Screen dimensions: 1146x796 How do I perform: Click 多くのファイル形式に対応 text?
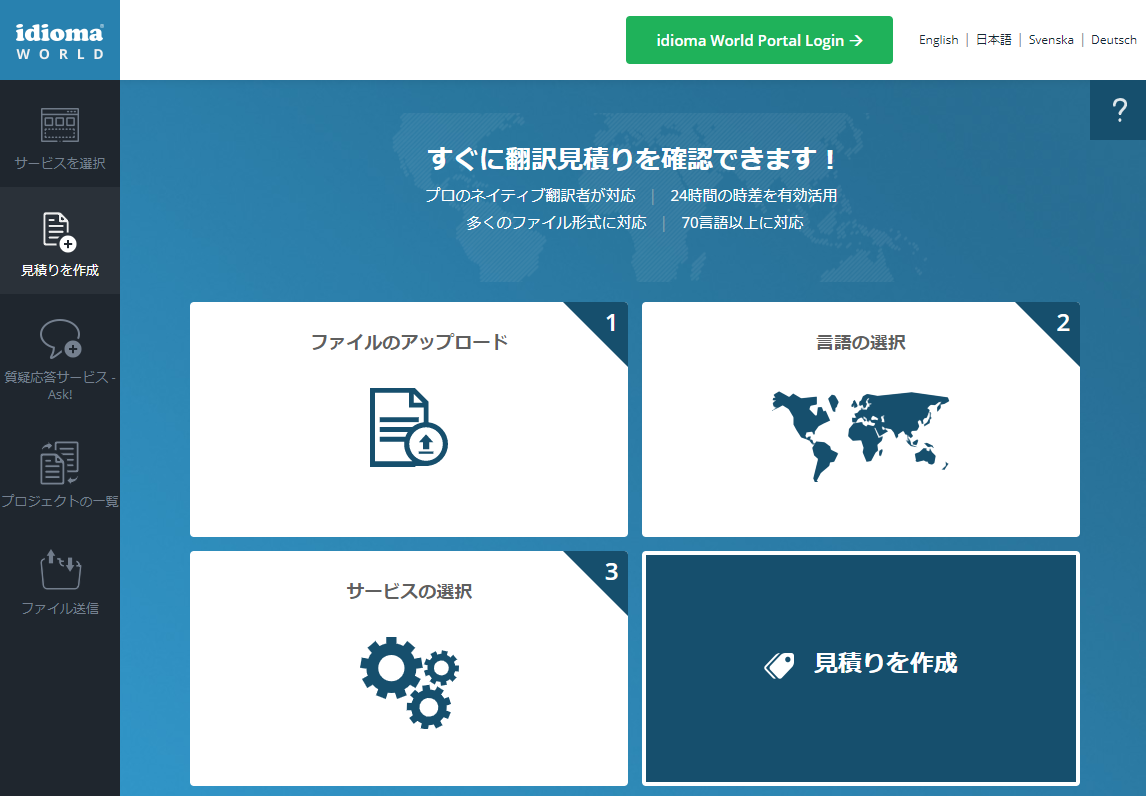click(556, 222)
